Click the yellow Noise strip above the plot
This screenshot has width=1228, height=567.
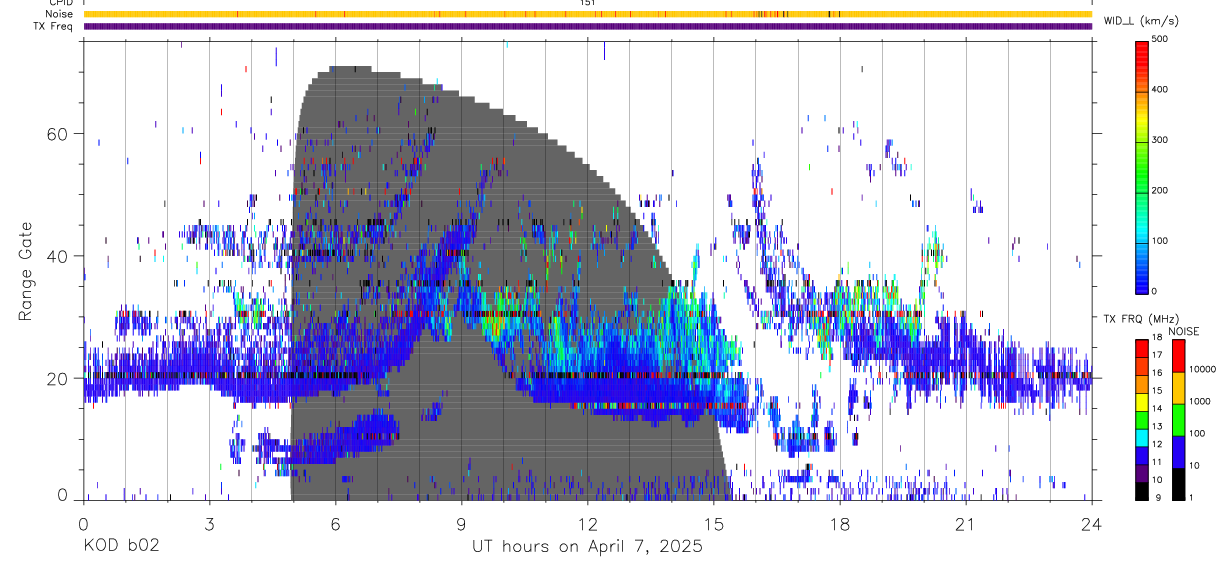[587, 14]
